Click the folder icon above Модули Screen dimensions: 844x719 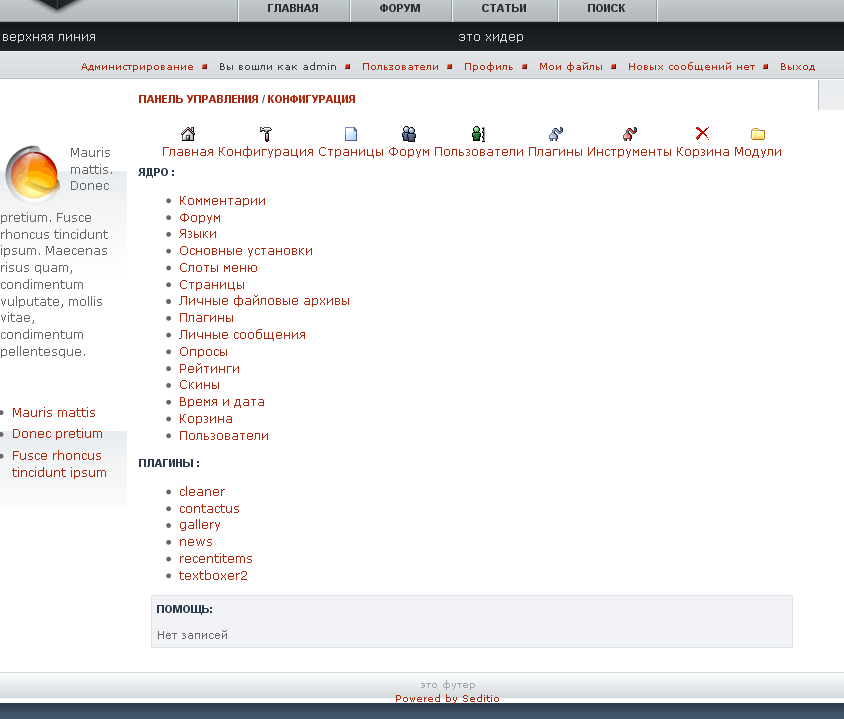pyautogui.click(x=758, y=134)
